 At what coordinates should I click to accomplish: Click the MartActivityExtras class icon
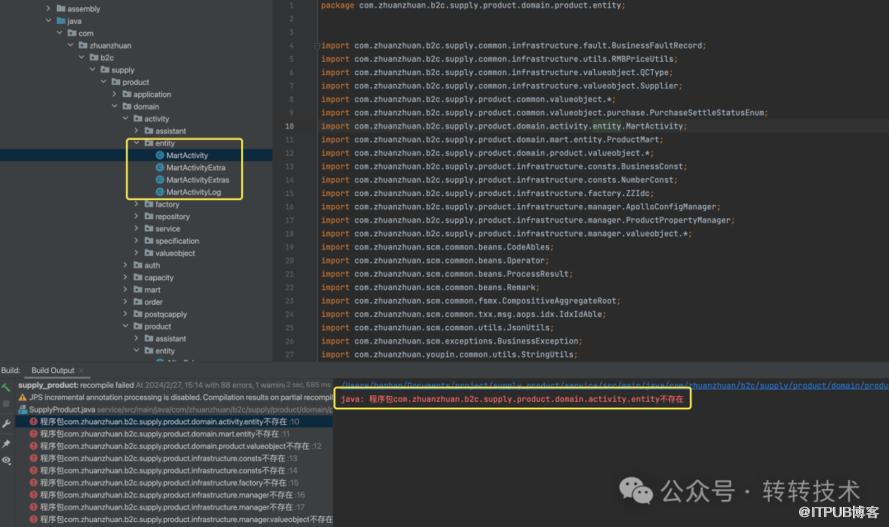[160, 180]
